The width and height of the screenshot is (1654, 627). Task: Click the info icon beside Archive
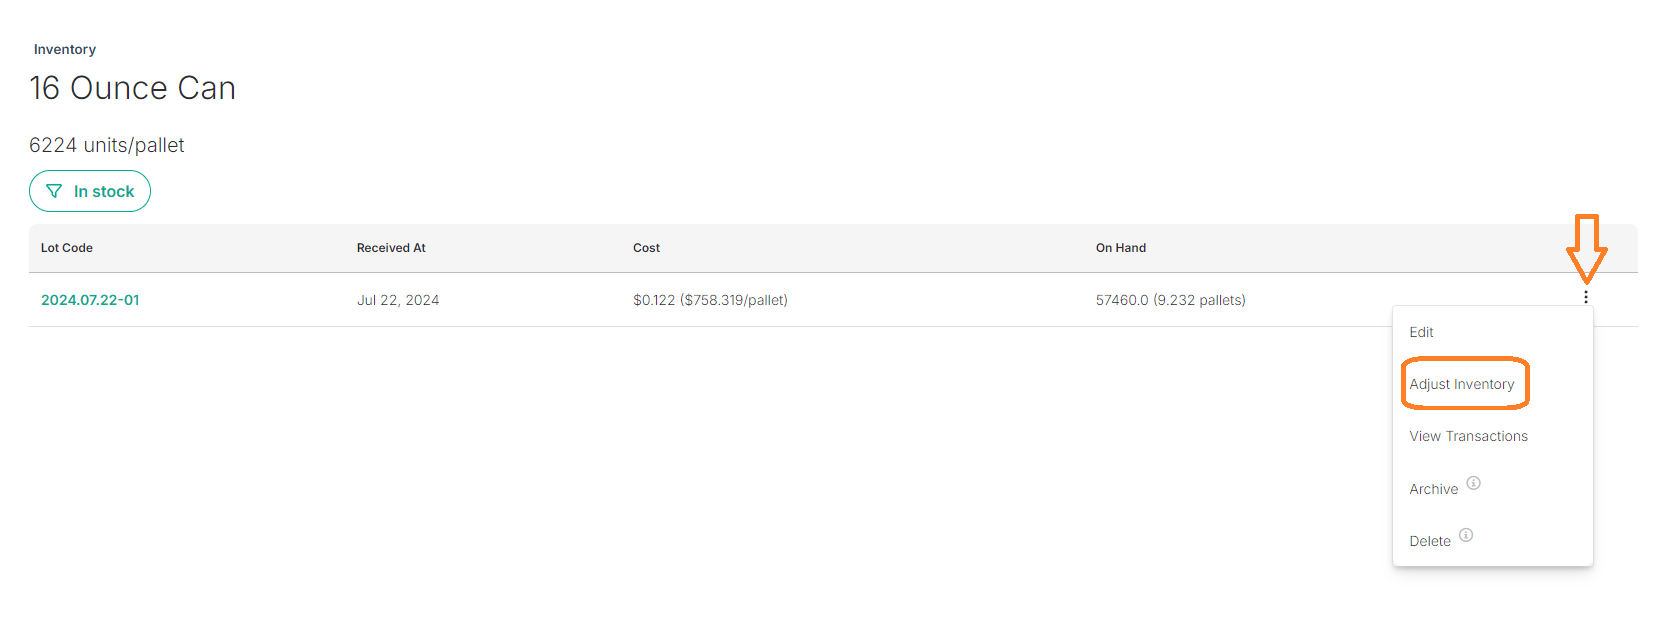tap(1473, 483)
